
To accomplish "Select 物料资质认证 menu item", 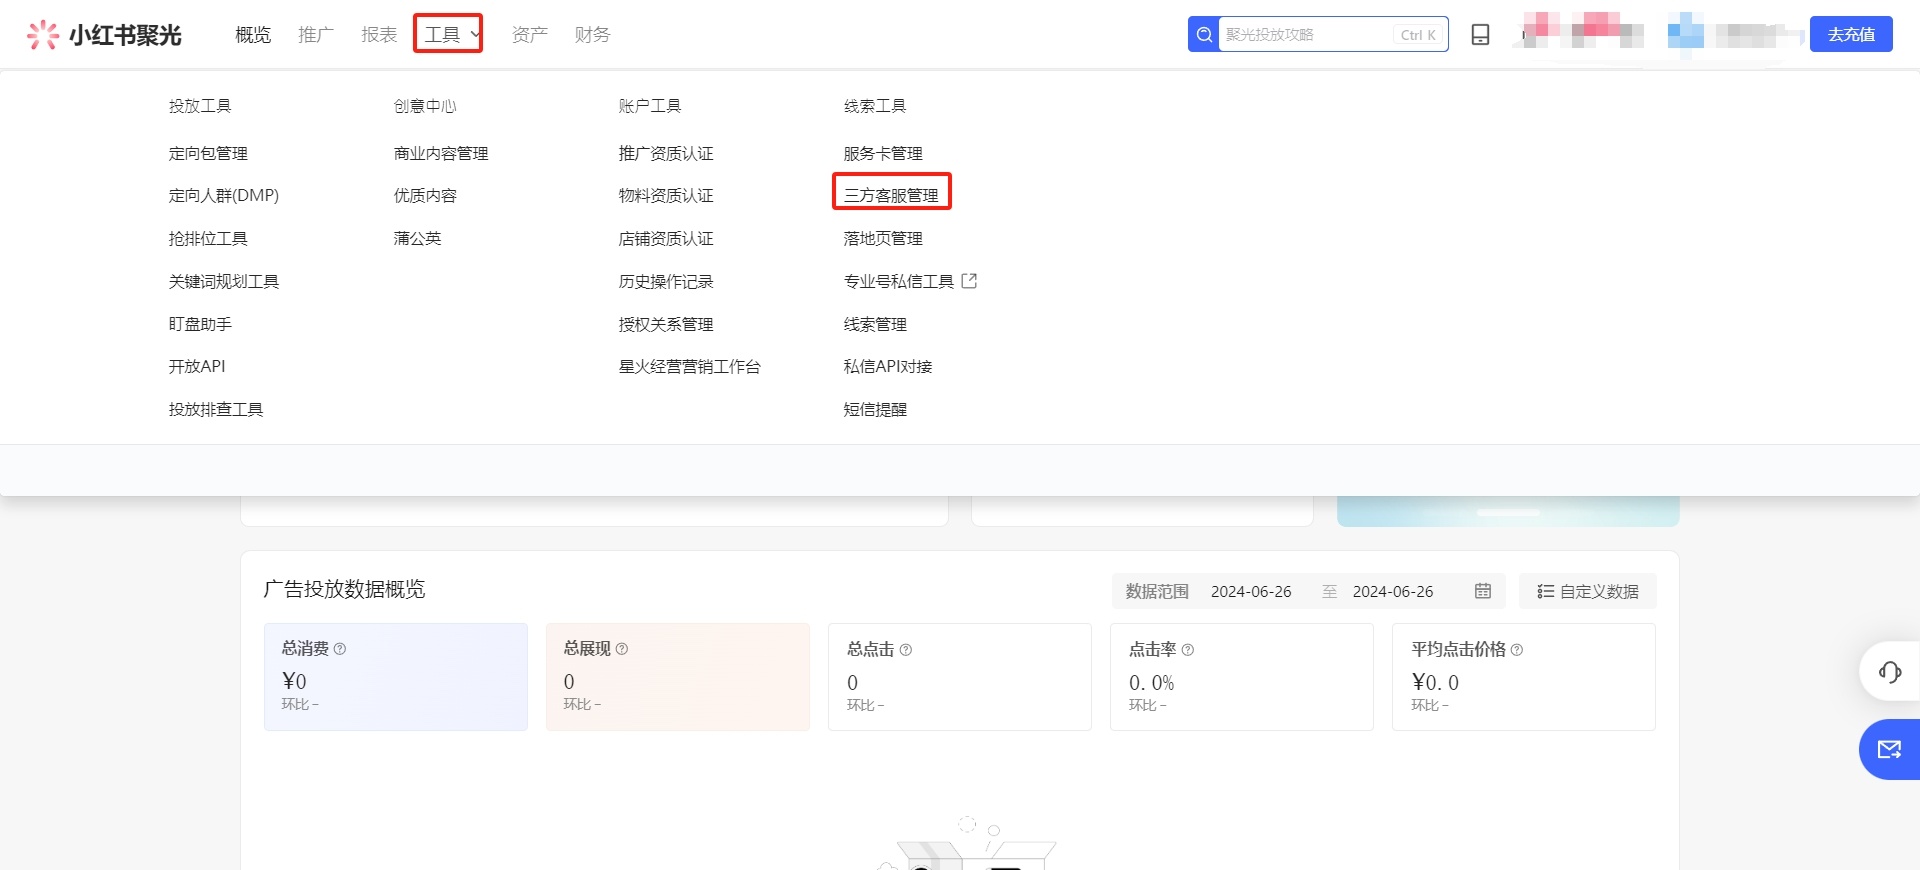I will (x=666, y=196).
